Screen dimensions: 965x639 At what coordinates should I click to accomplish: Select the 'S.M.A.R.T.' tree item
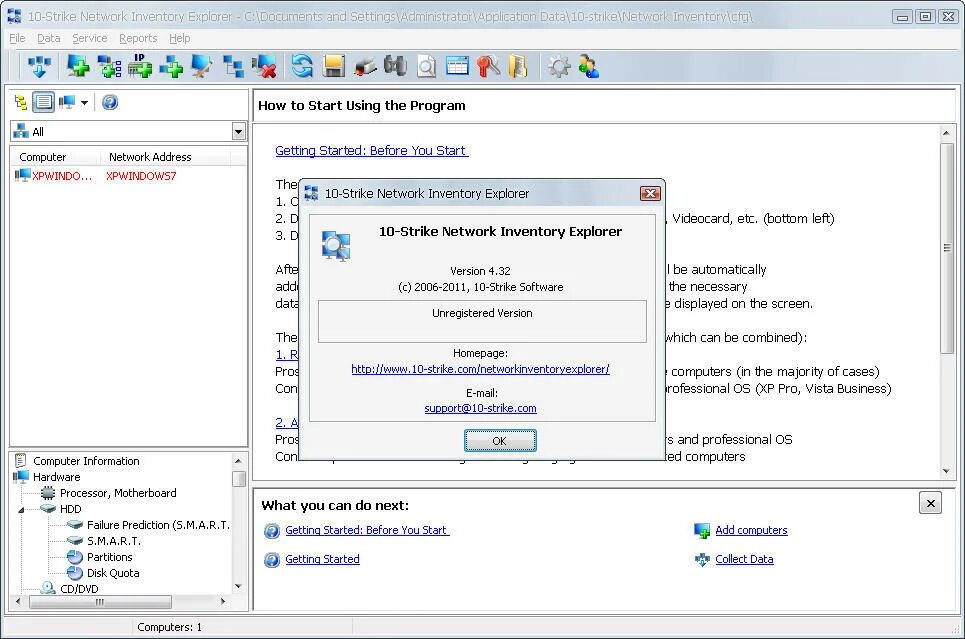click(114, 541)
